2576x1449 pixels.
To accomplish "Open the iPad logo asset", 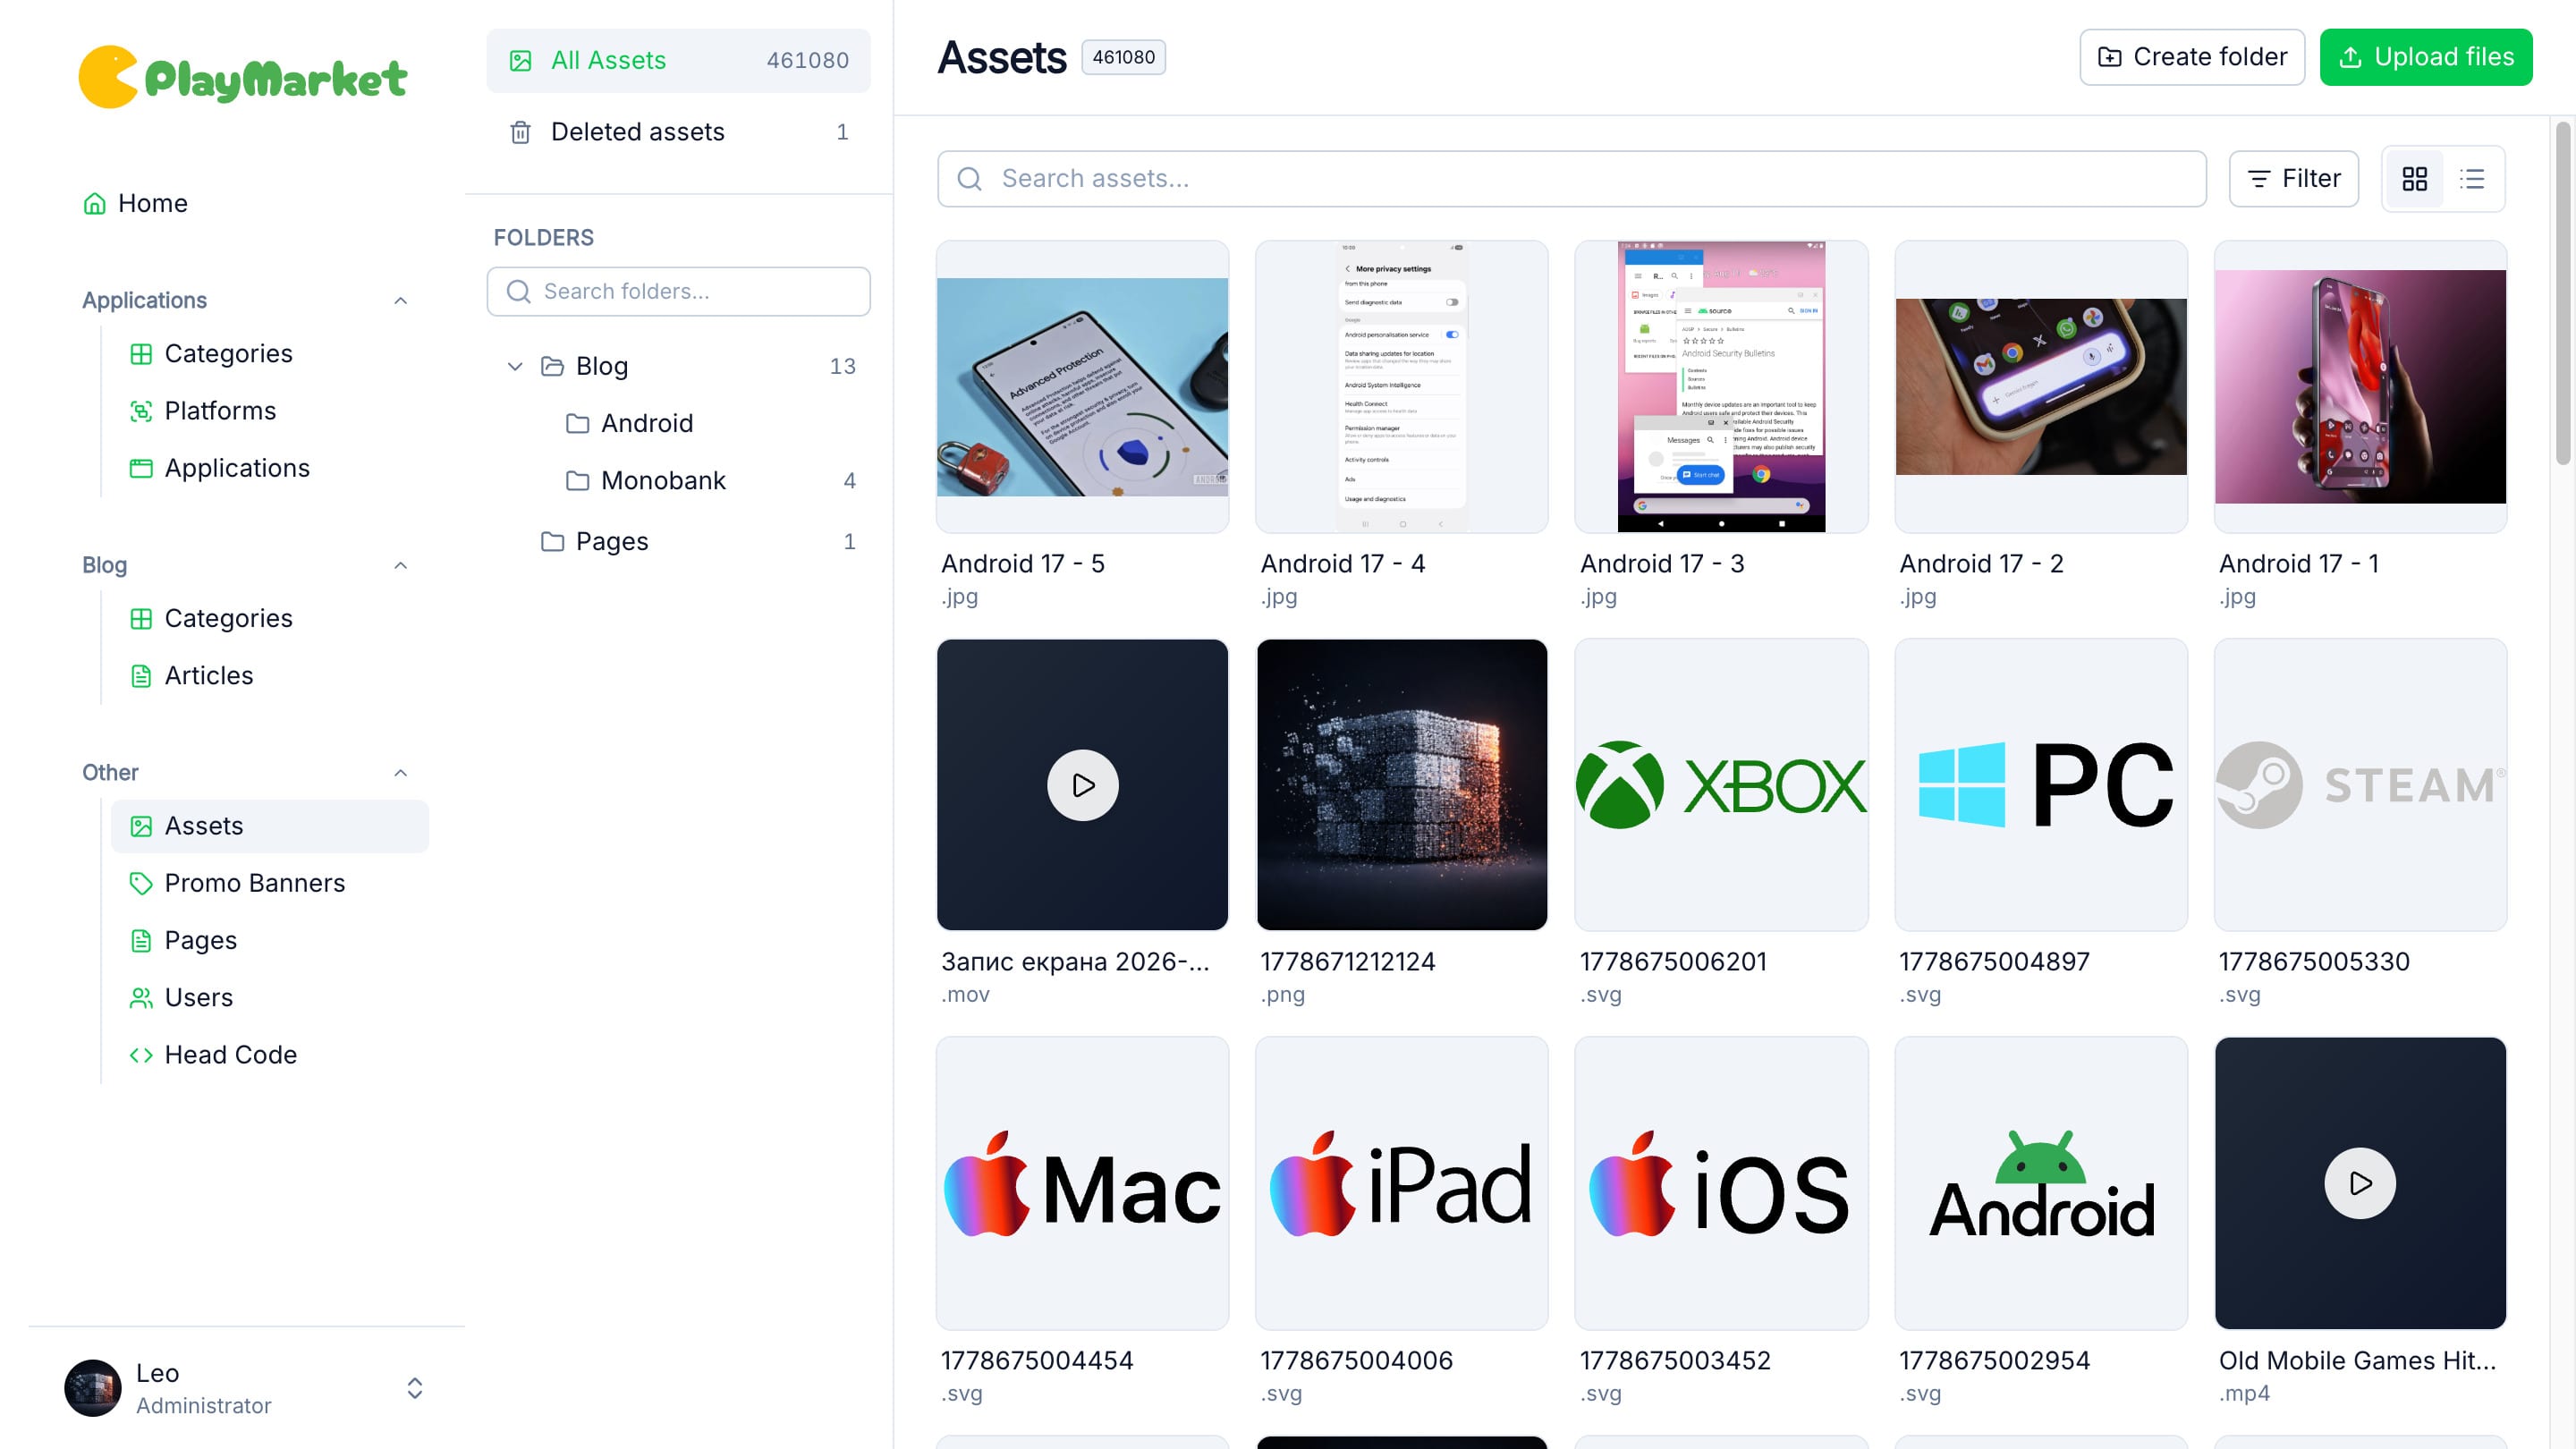I will tap(1402, 1183).
